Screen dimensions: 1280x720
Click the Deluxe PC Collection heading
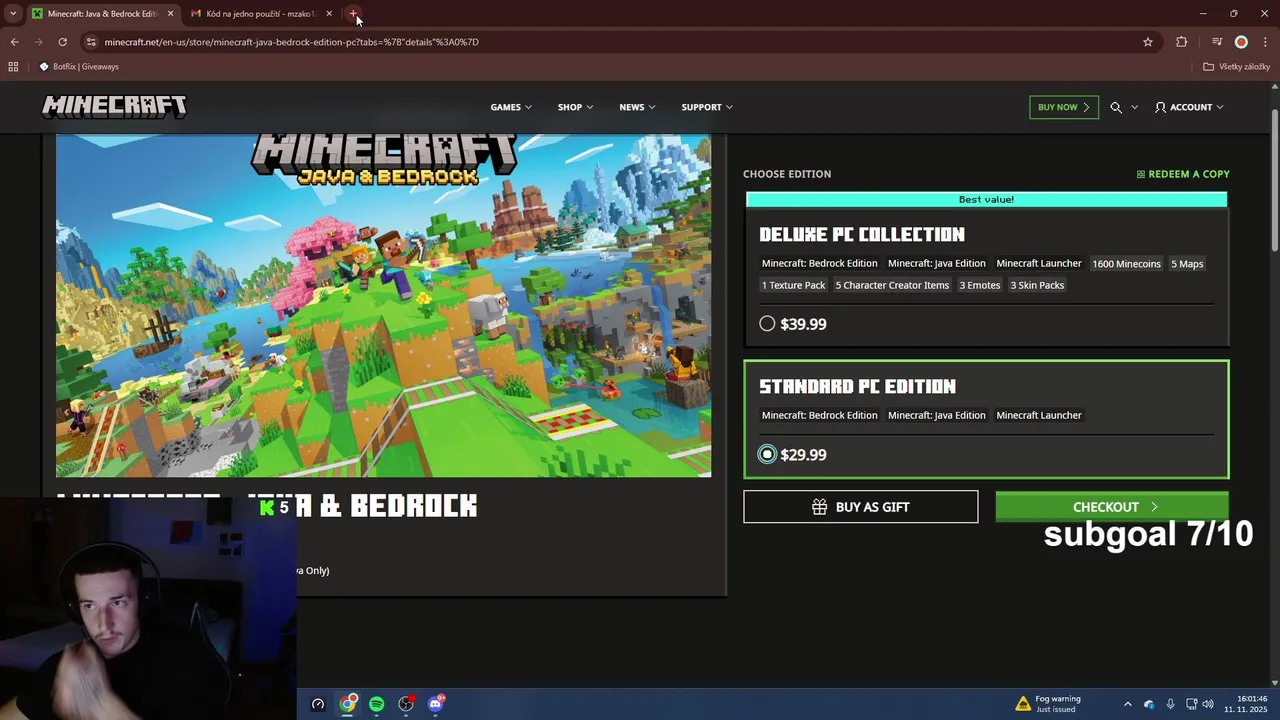click(862, 235)
